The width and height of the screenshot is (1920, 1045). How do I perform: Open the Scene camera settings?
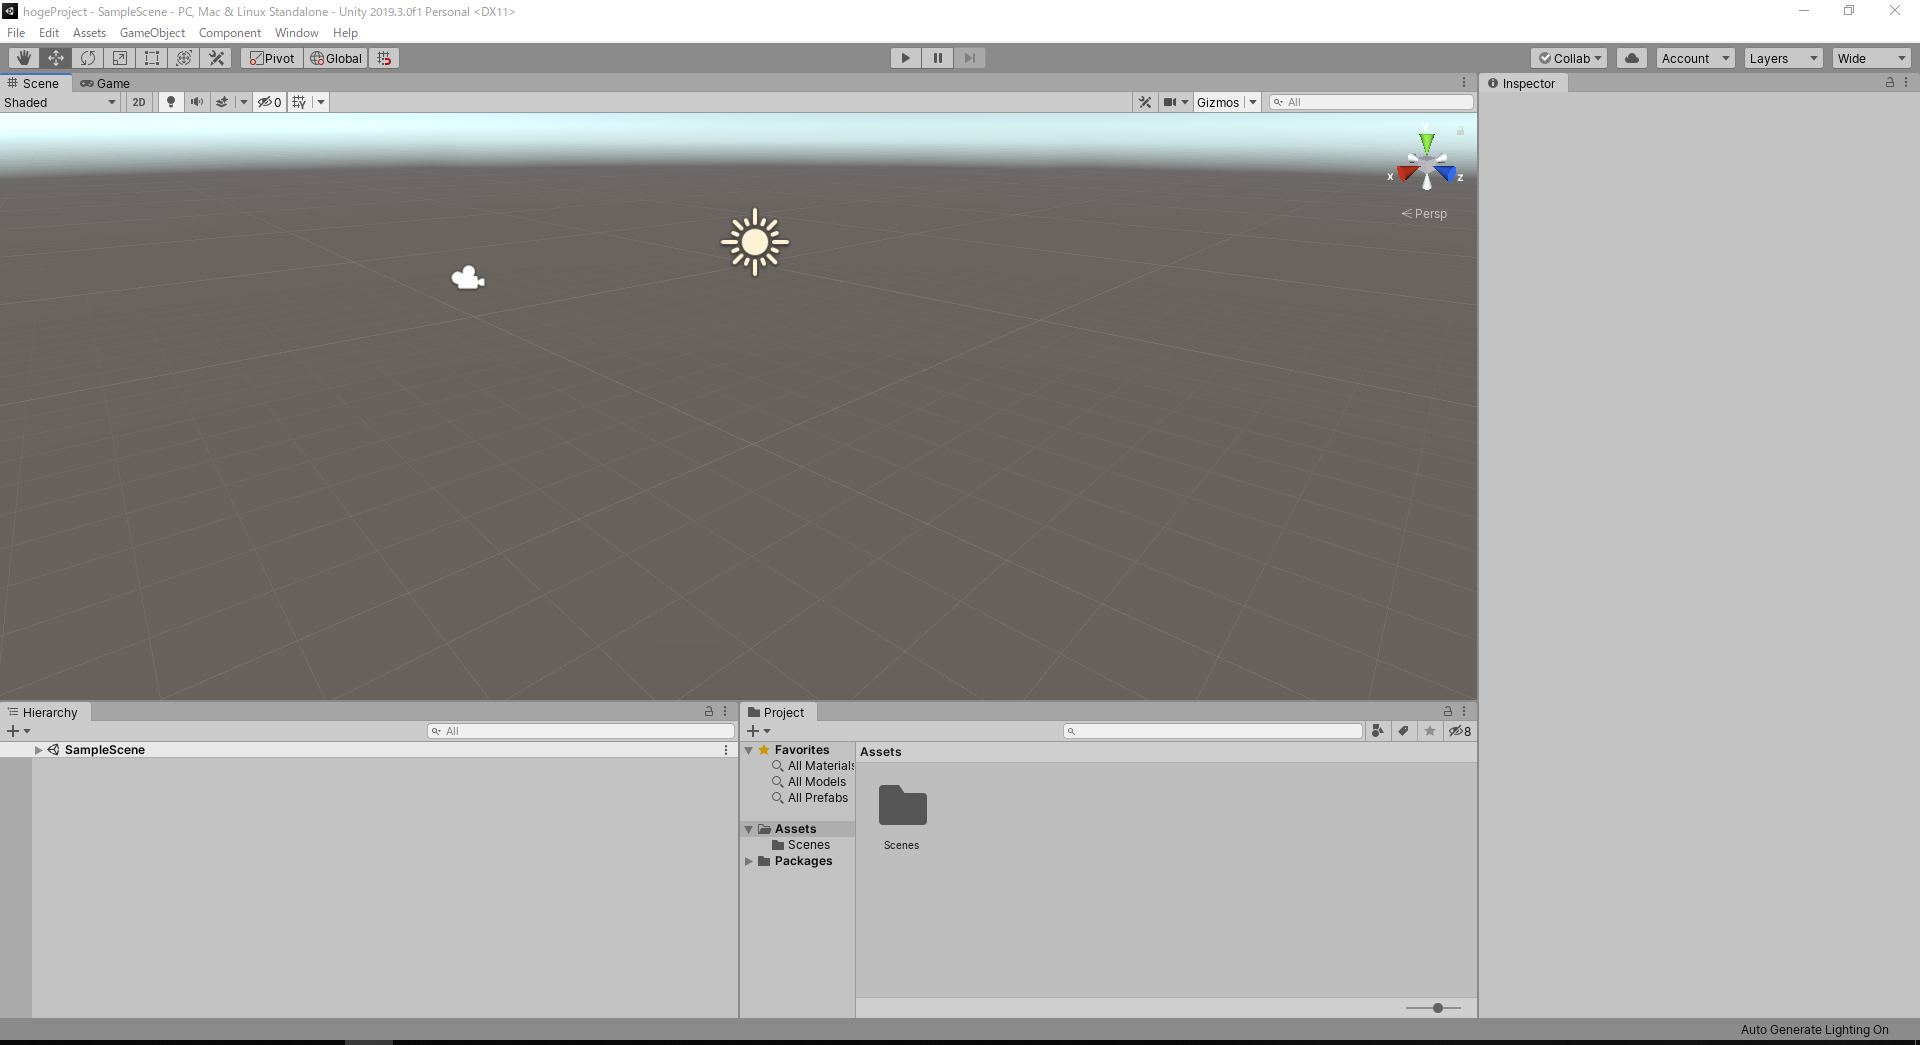pos(1175,102)
